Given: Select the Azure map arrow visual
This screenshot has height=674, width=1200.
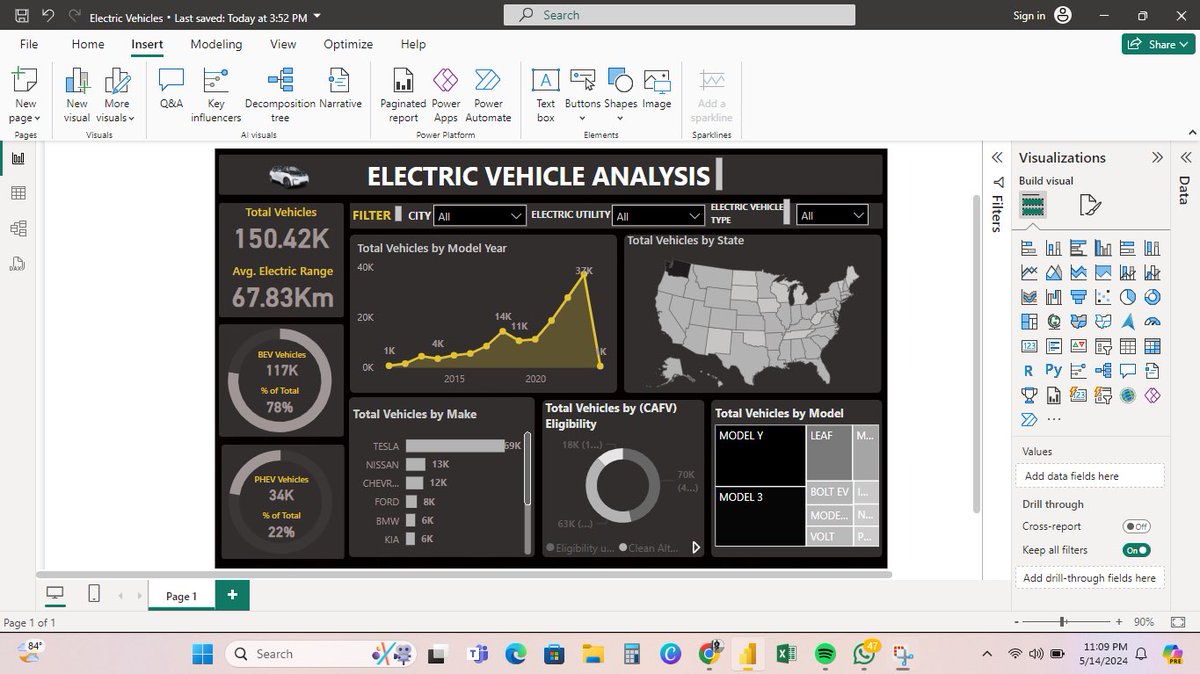Looking at the screenshot, I should [x=1128, y=322].
